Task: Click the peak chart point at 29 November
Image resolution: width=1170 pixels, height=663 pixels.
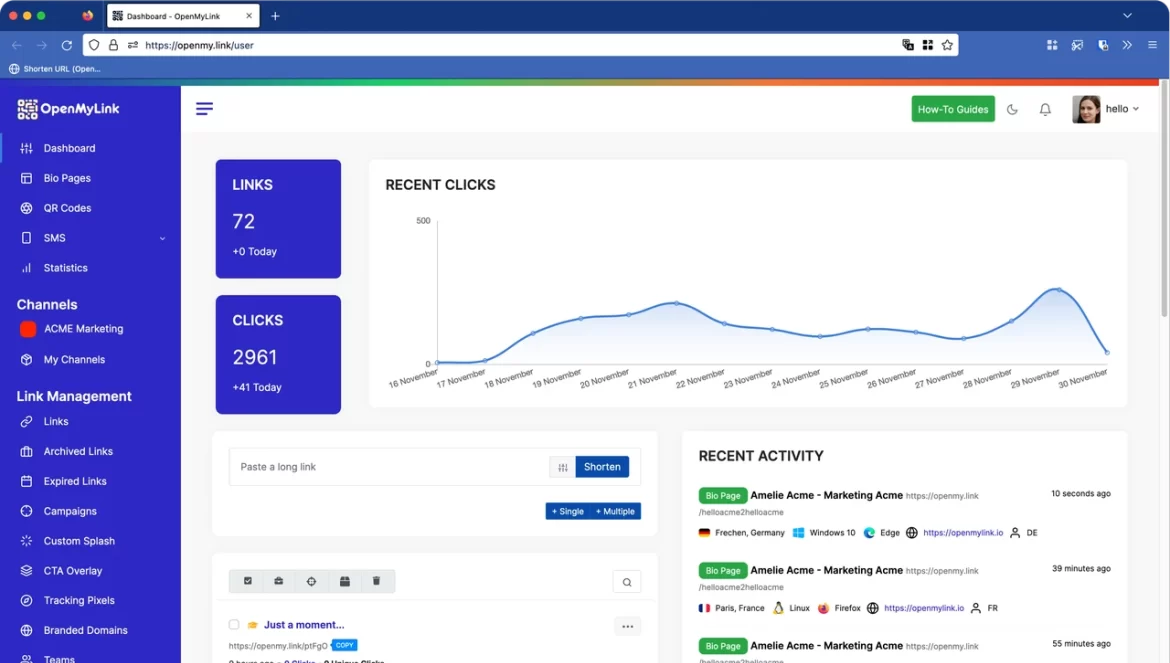Action: click(1059, 289)
